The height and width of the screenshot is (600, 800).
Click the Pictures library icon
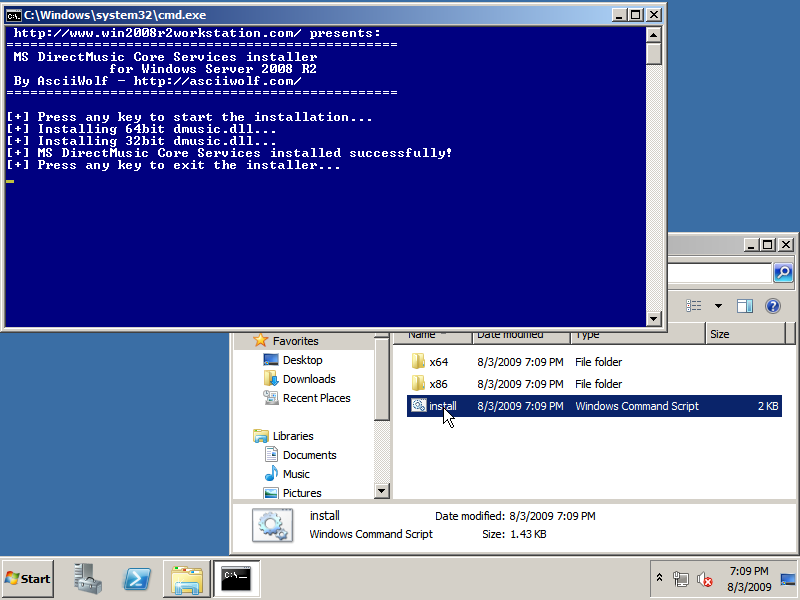click(271, 493)
